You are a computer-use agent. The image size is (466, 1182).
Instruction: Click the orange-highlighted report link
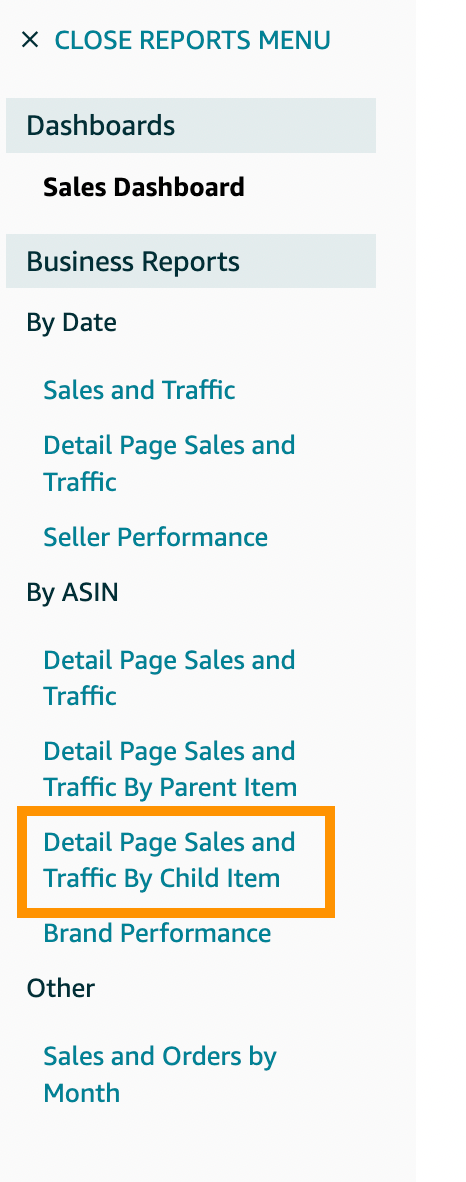[169, 860]
